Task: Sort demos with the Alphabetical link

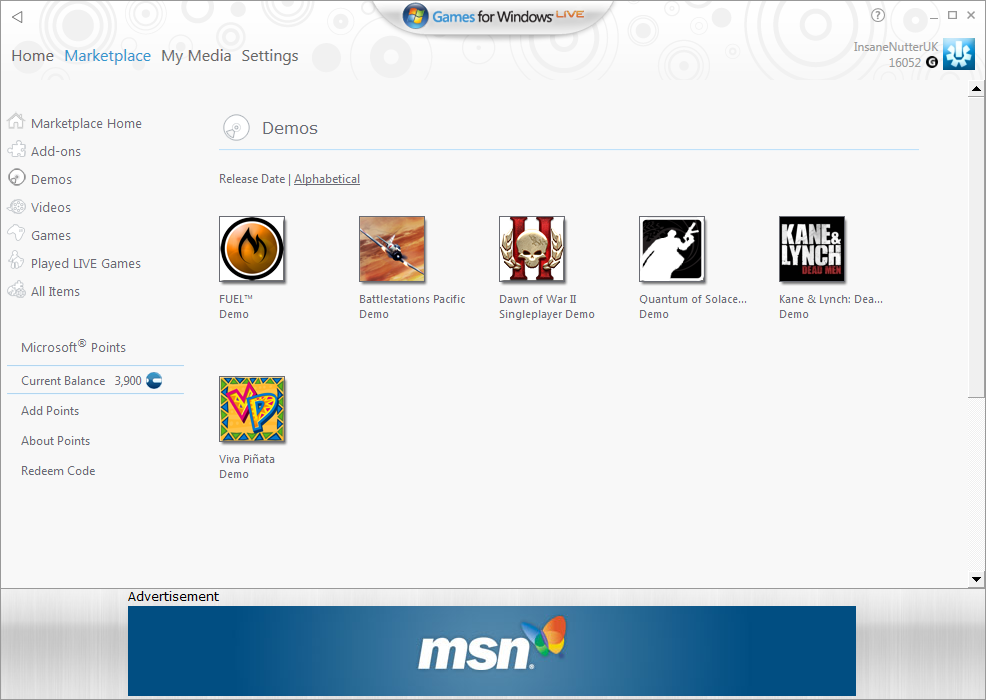Action: 327,179
